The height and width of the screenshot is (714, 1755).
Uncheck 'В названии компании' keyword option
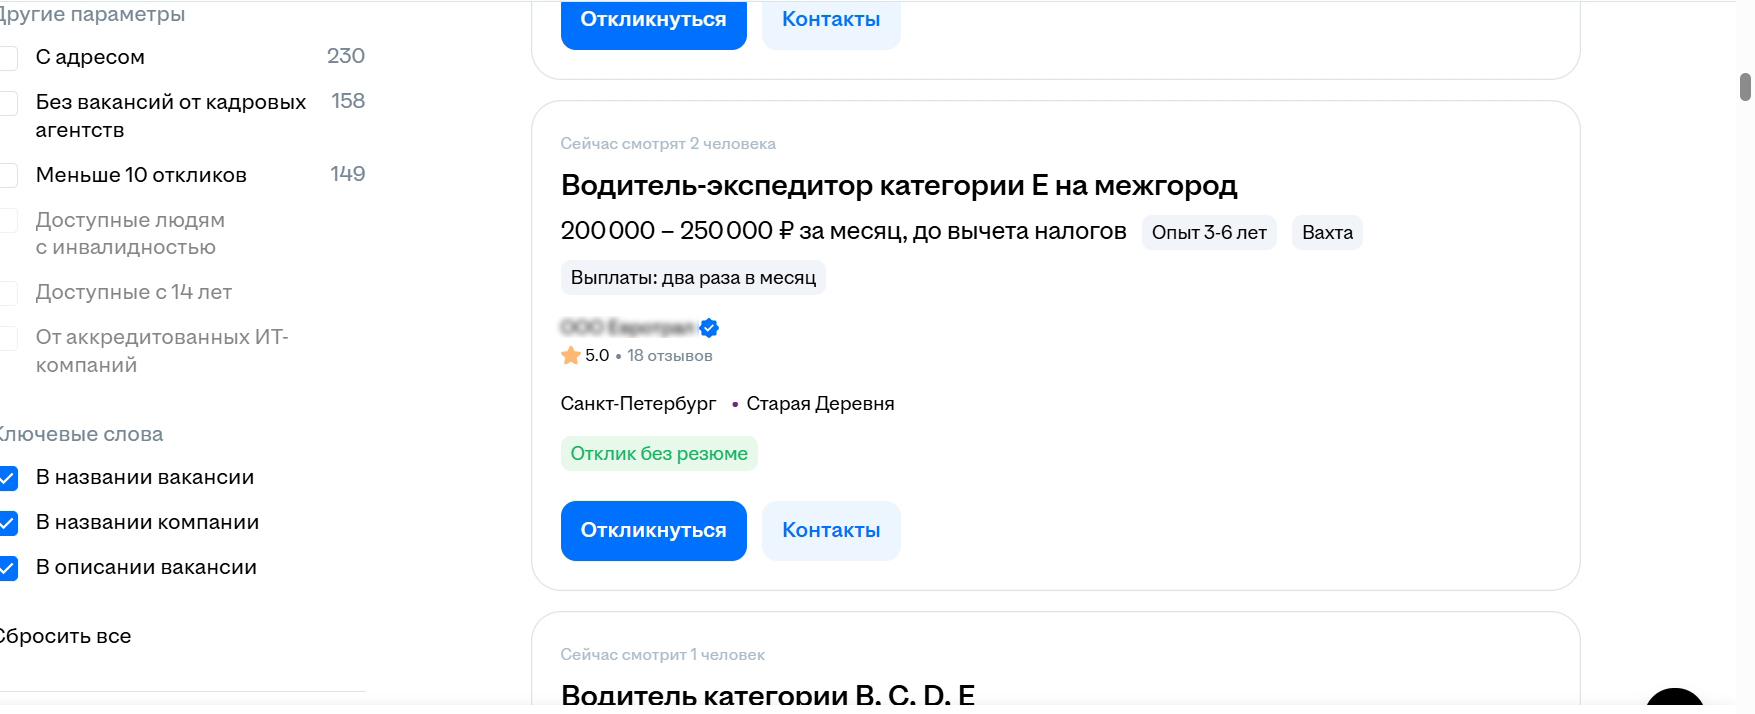[8, 523]
